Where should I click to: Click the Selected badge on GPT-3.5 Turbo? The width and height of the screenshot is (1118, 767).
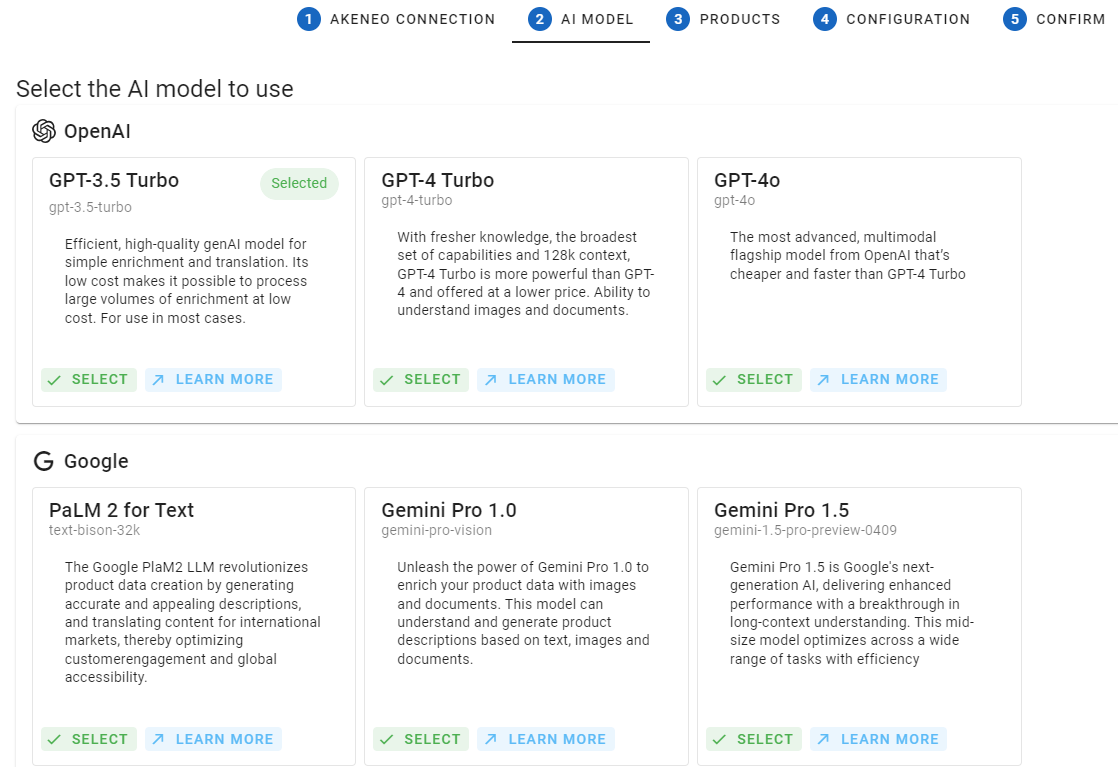point(299,183)
